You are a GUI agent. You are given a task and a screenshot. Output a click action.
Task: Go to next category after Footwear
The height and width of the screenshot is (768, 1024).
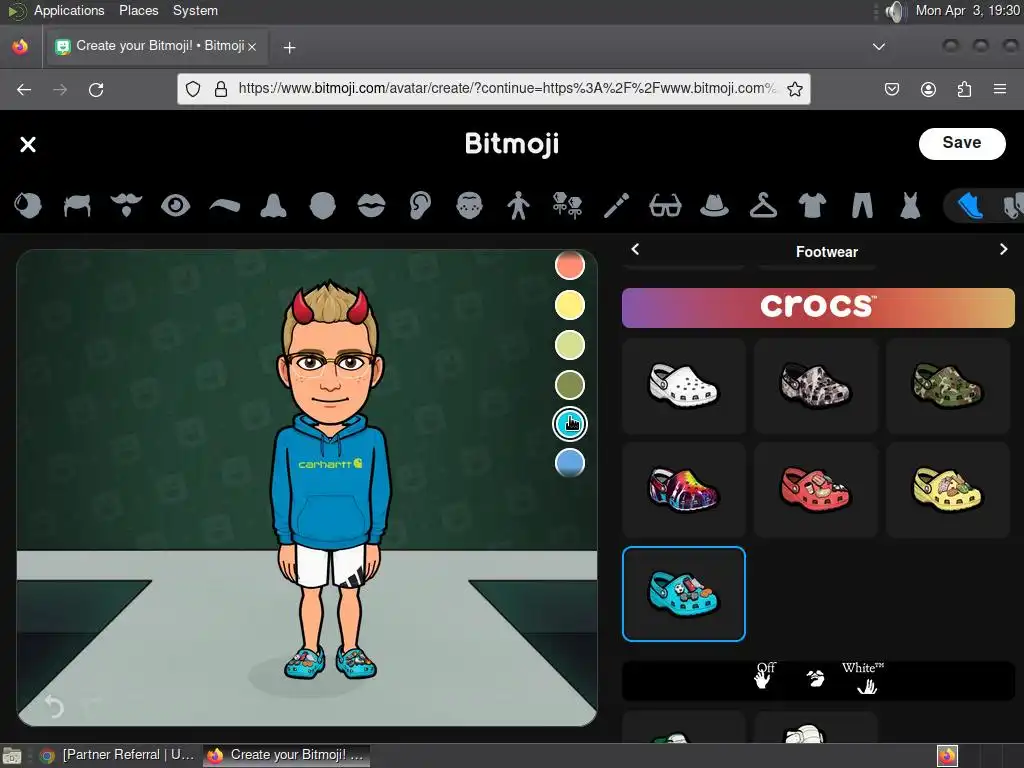click(1003, 249)
